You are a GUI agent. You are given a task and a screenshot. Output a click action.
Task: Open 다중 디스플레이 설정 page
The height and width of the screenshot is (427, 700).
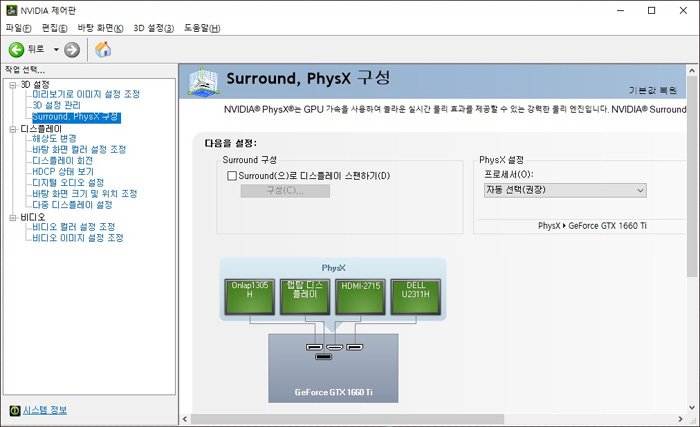[72, 205]
